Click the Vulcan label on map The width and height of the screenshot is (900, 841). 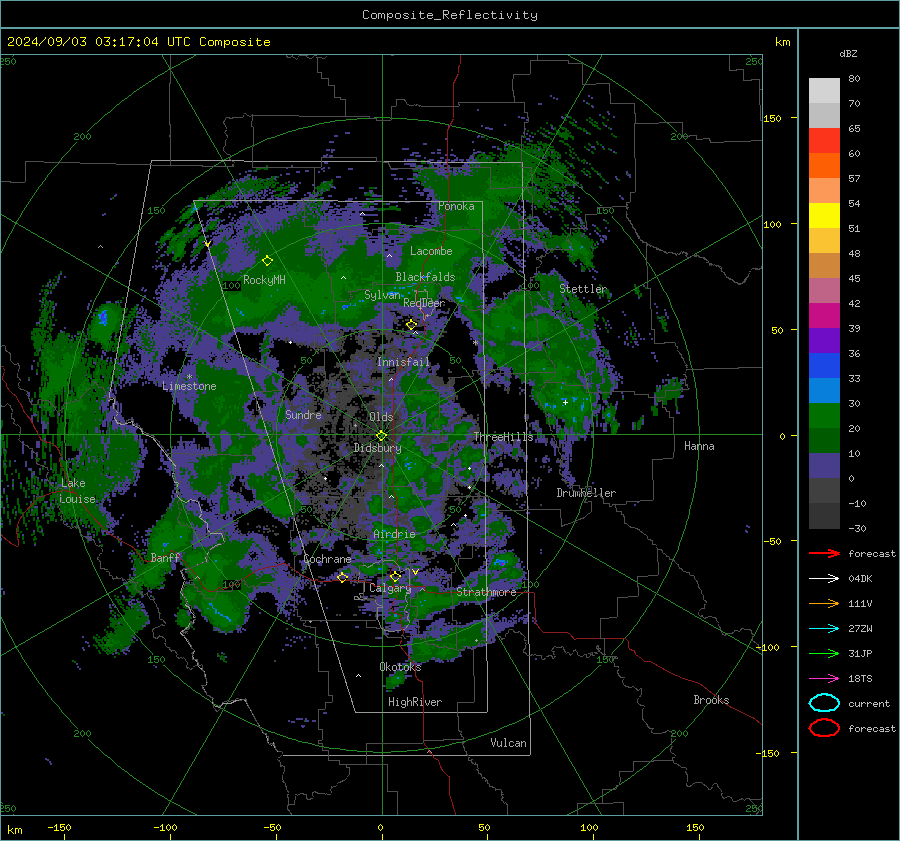tap(508, 743)
